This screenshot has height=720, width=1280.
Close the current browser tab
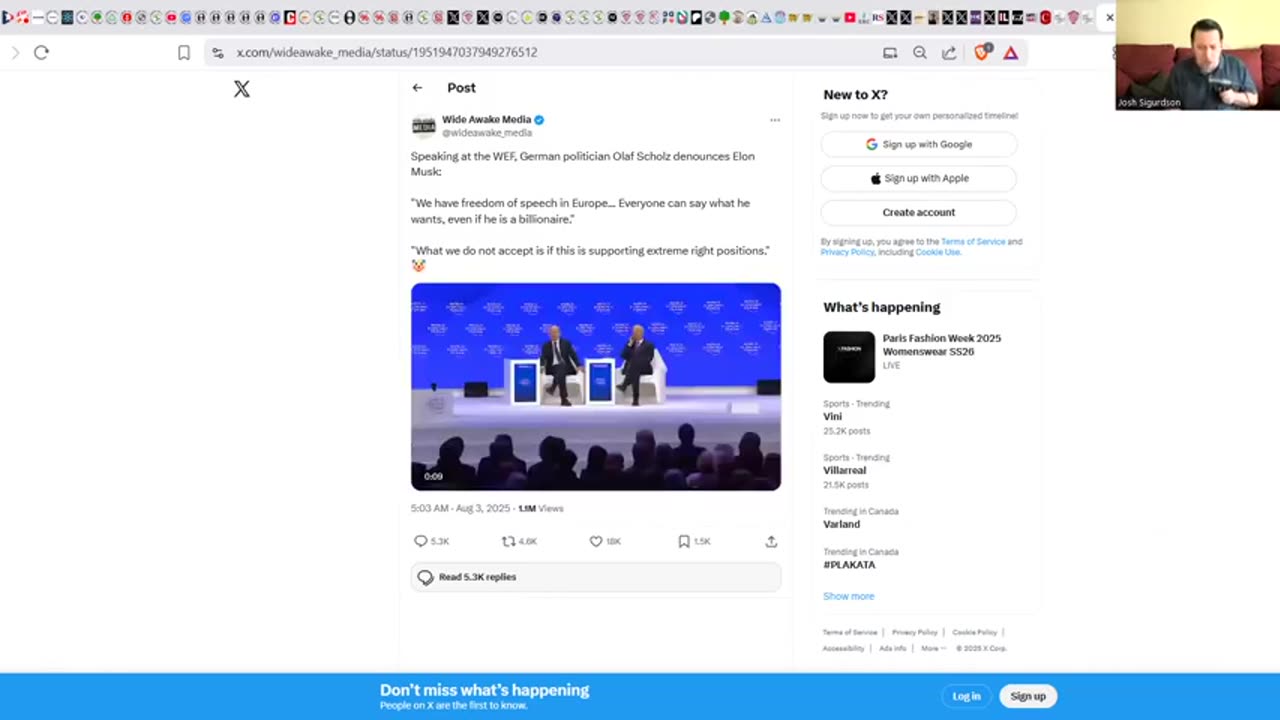1109,17
